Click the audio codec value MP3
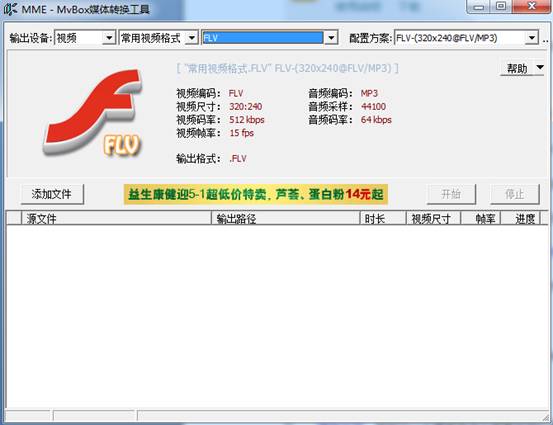This screenshot has width=553, height=425. pyautogui.click(x=369, y=93)
